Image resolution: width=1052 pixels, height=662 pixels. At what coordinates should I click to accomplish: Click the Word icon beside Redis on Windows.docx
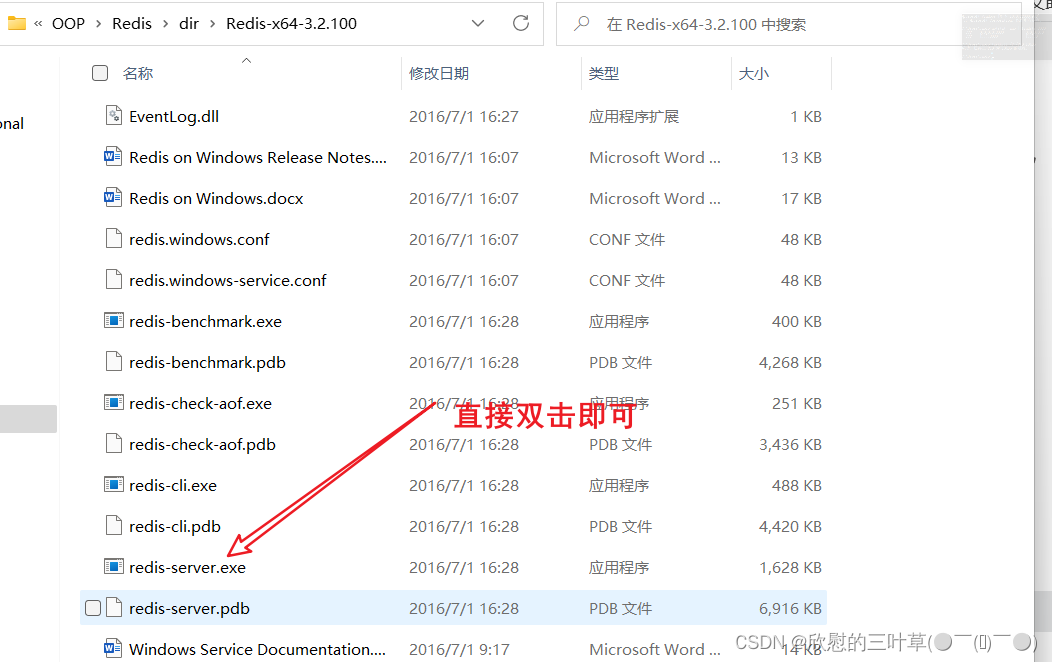pyautogui.click(x=113, y=198)
